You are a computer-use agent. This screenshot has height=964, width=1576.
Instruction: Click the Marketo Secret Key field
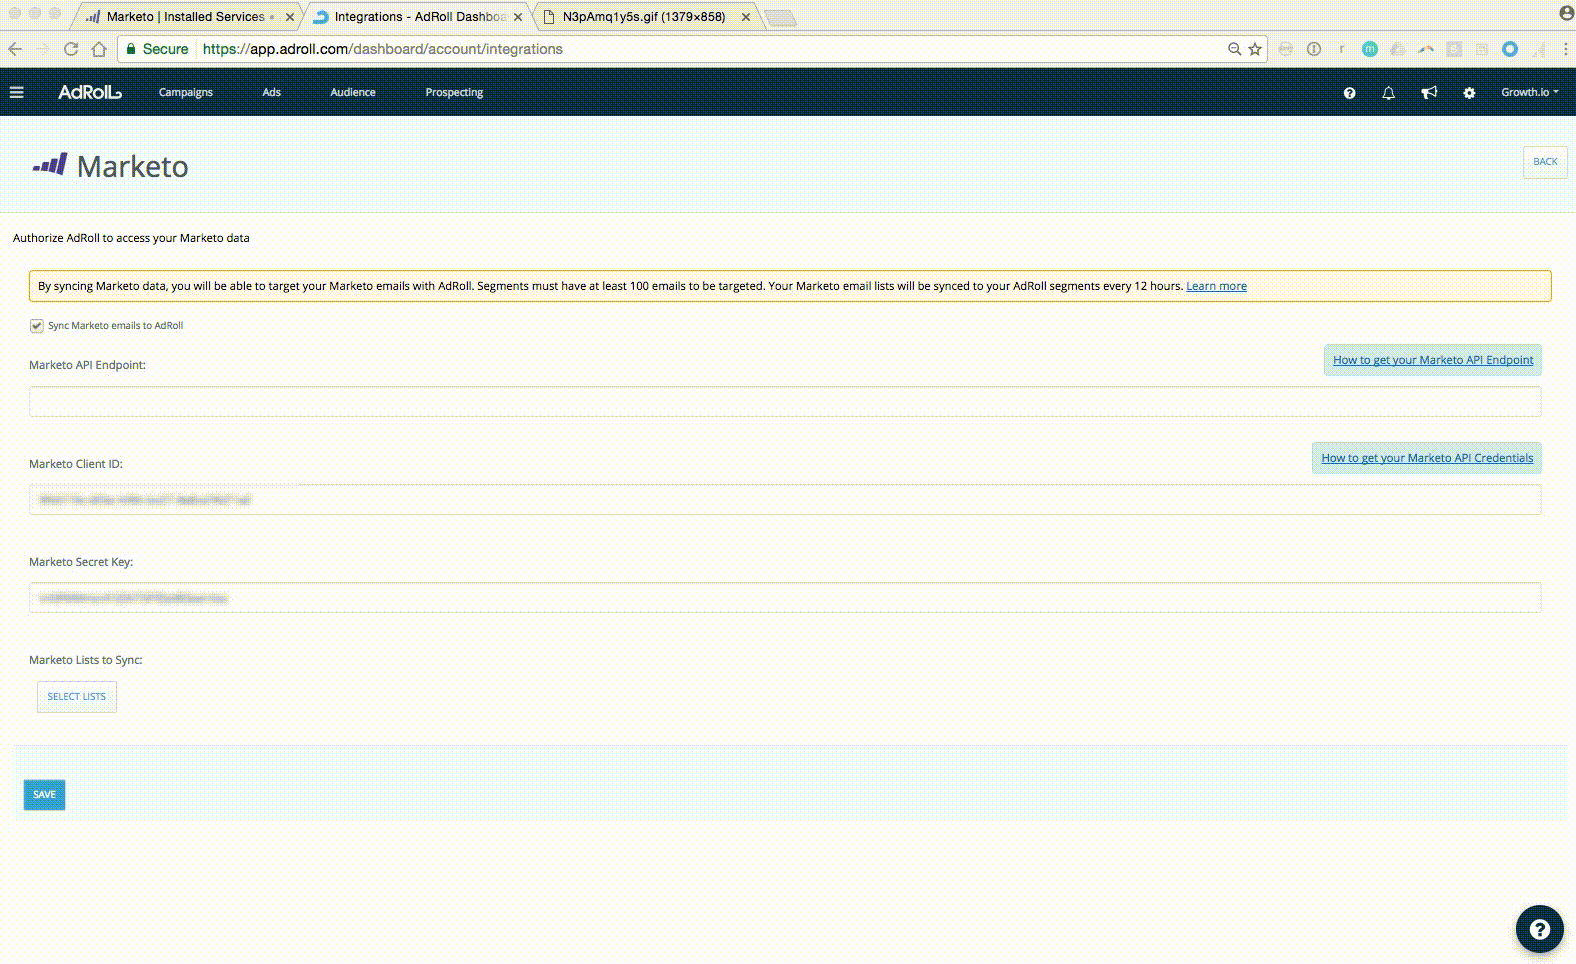click(785, 597)
